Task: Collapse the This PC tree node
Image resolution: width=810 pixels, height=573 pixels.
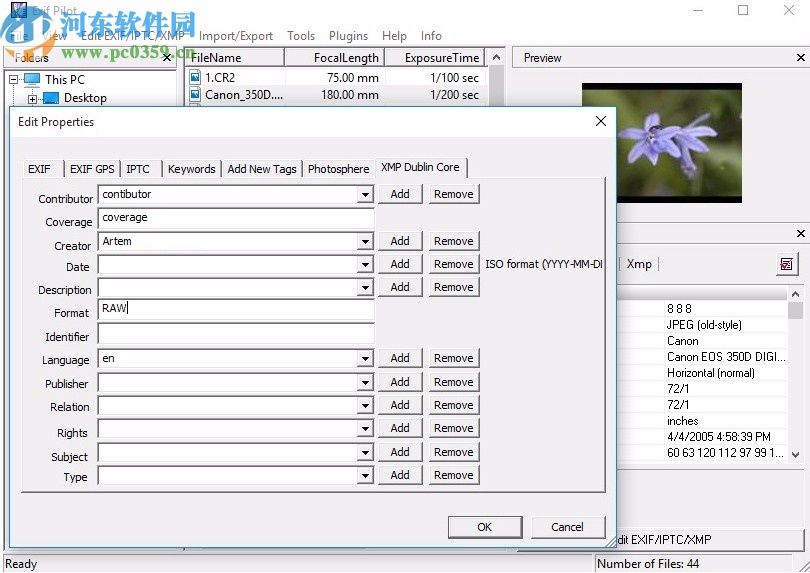Action: point(14,80)
